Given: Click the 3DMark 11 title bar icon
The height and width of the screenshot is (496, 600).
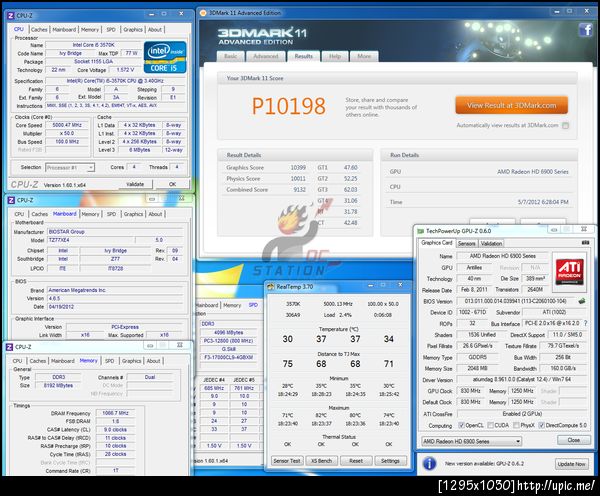Looking at the screenshot, I should click(203, 13).
